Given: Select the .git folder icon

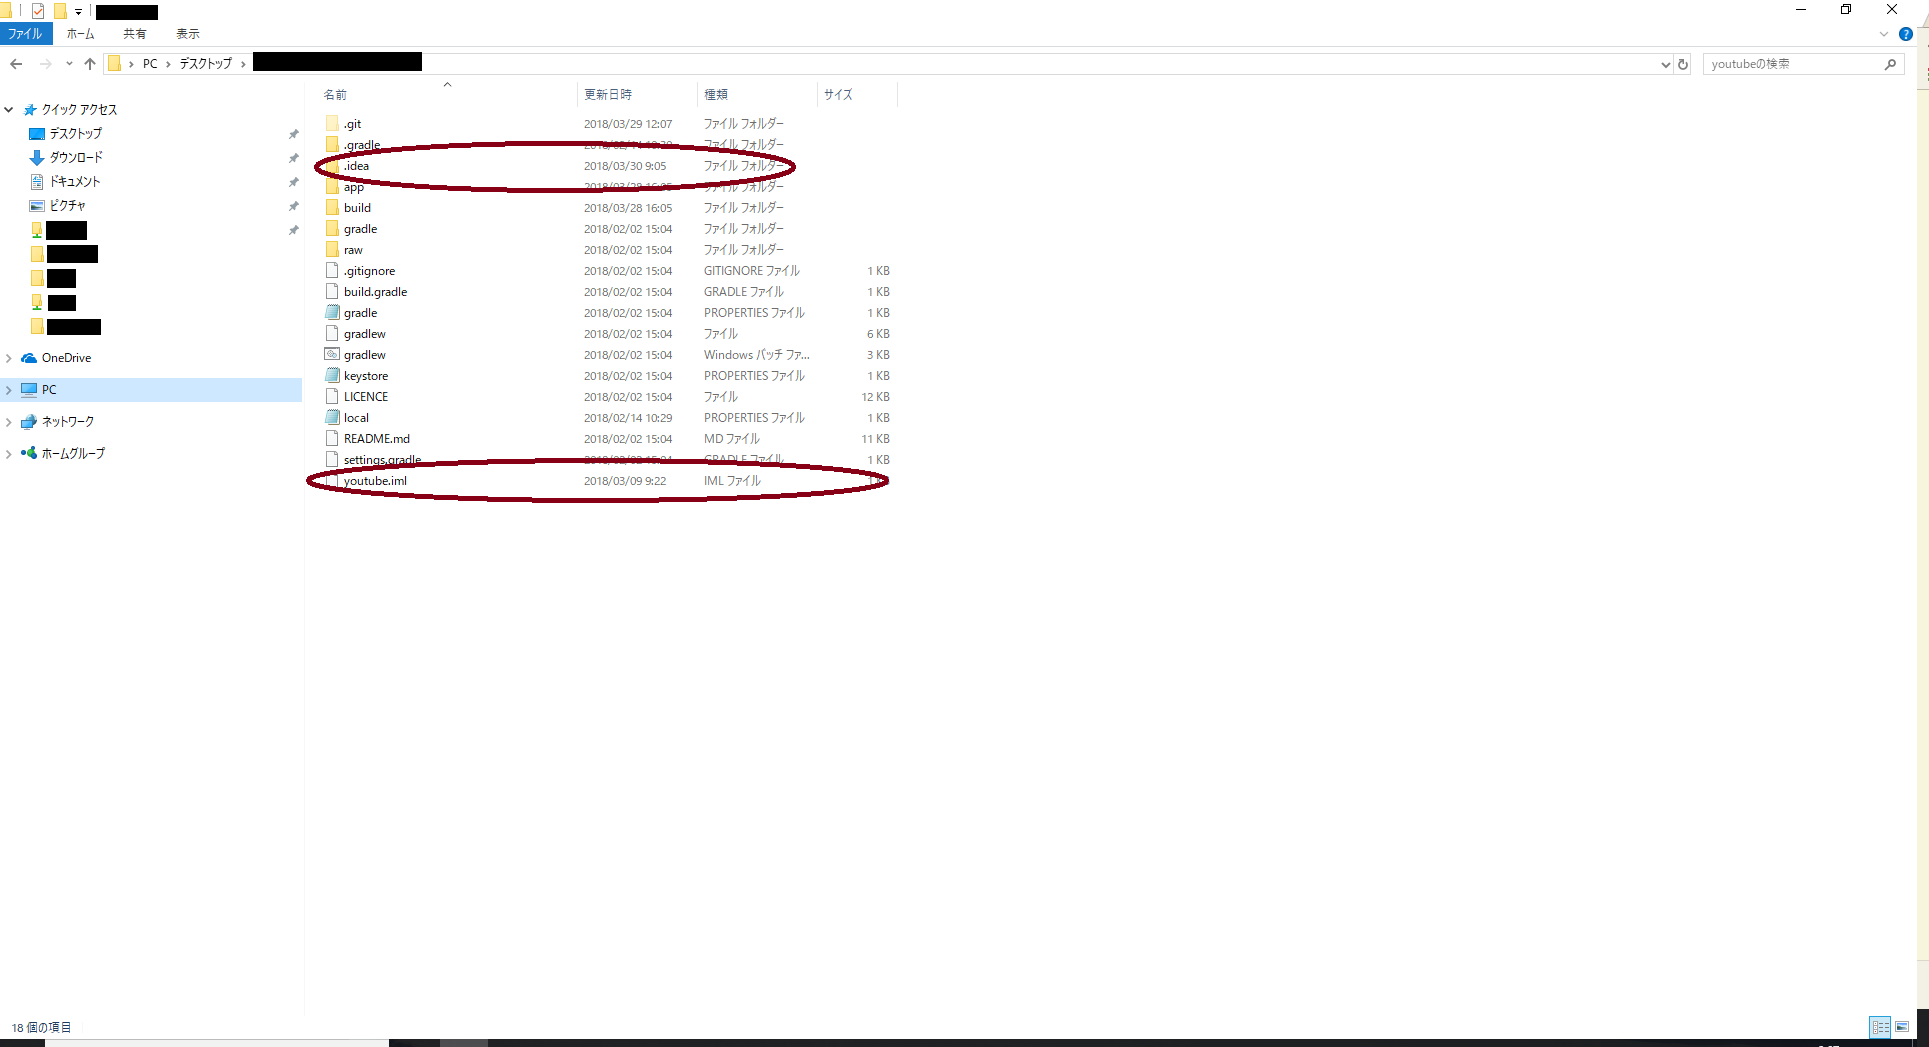Looking at the screenshot, I should [x=332, y=124].
